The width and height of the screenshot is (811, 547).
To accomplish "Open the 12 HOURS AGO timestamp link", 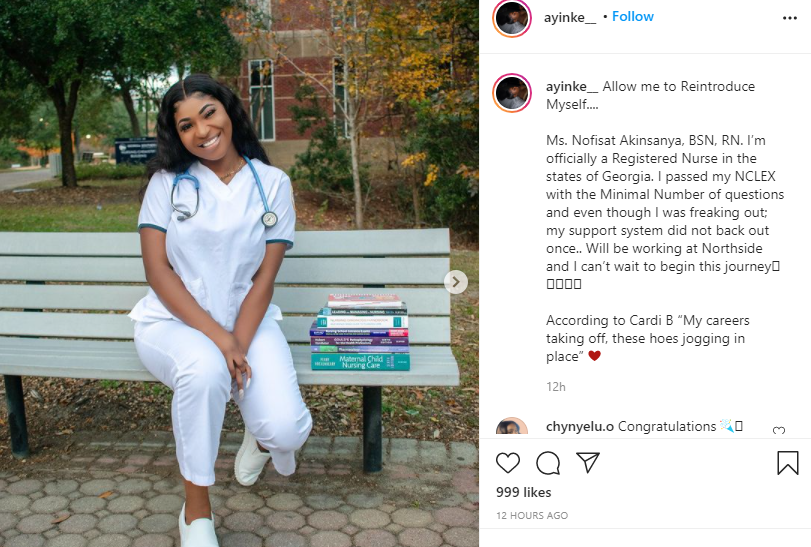I will [x=532, y=515].
